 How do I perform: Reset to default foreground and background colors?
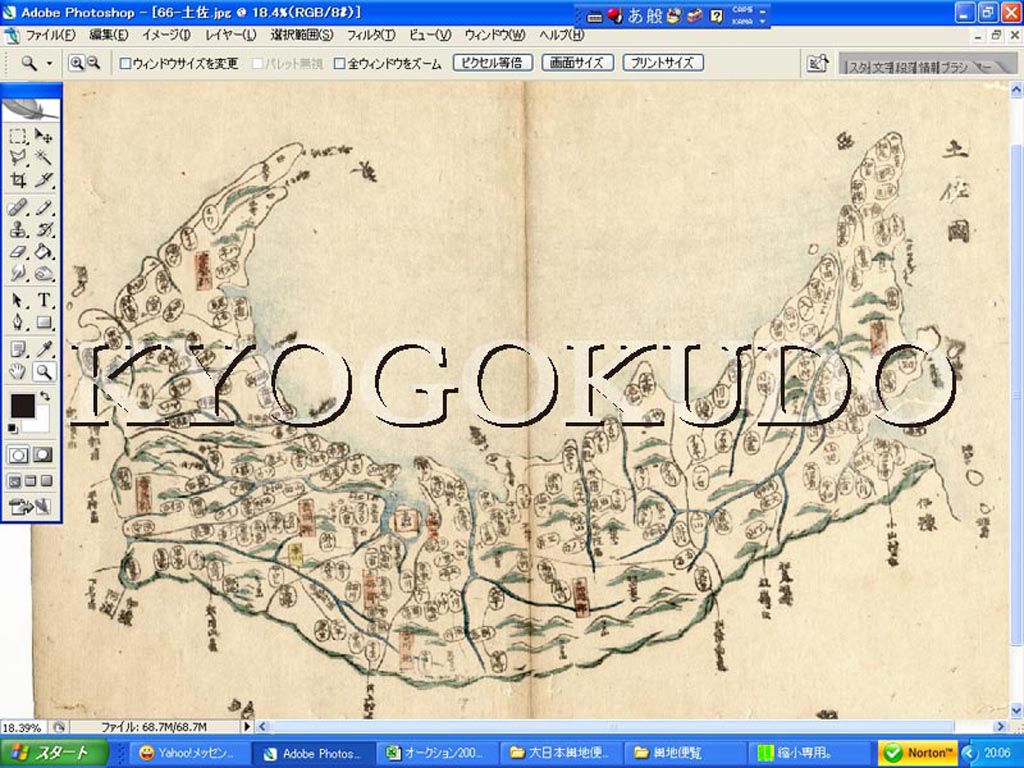pyautogui.click(x=12, y=428)
